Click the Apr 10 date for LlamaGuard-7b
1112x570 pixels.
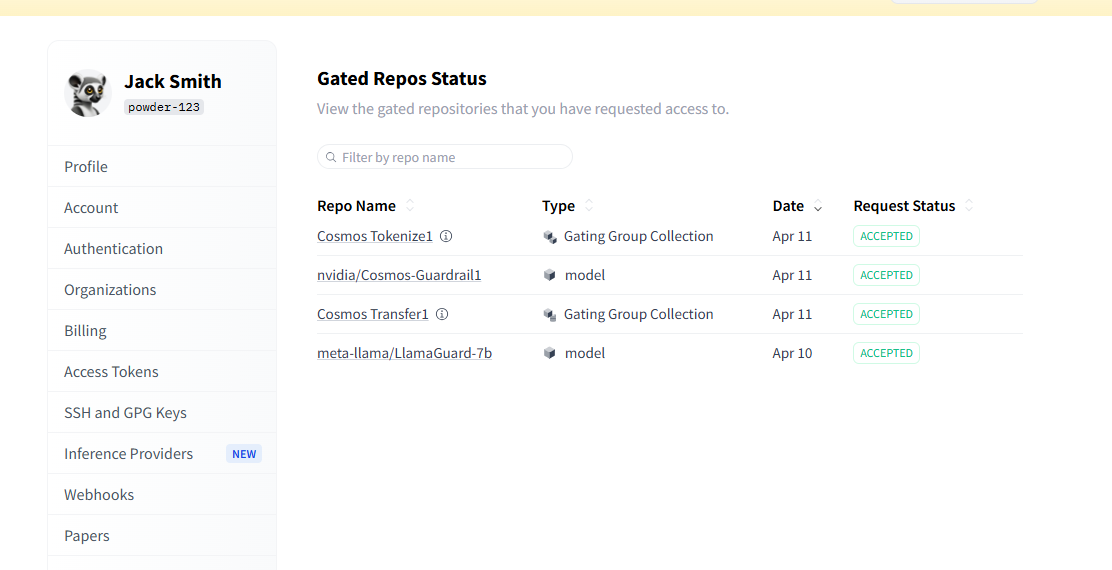(x=792, y=353)
